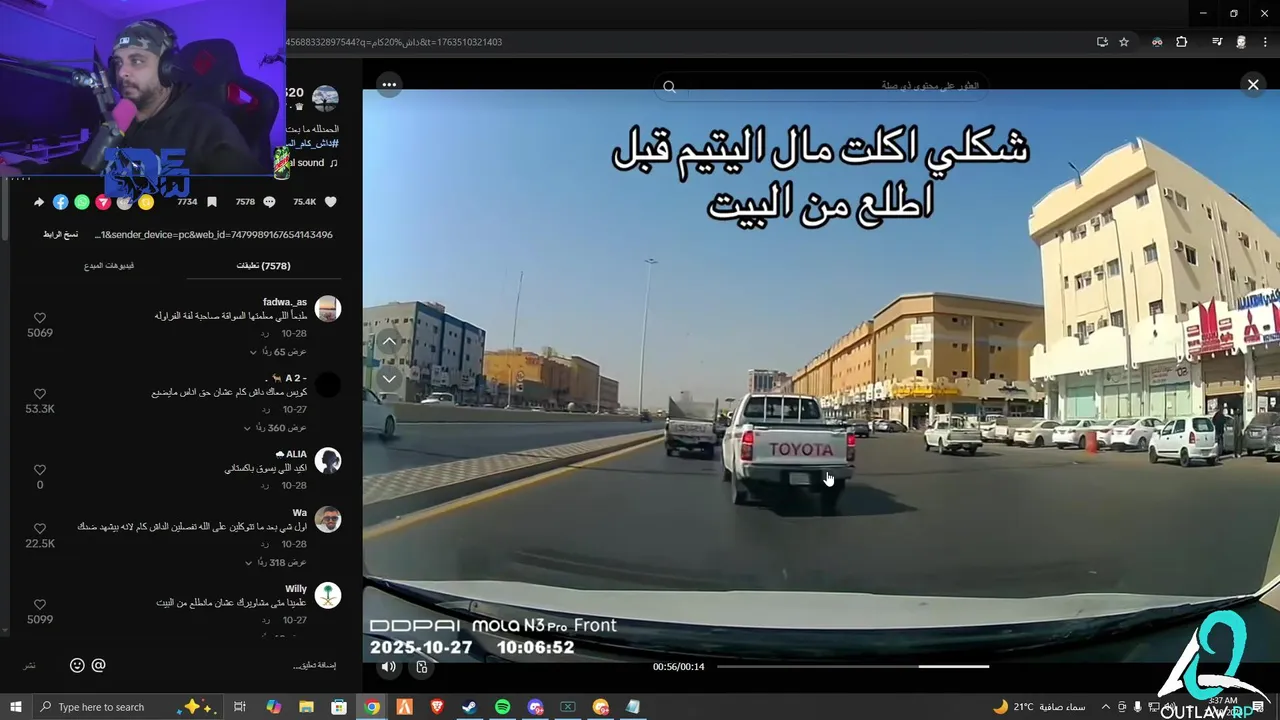Click the yellow share icon
Viewport: 1280px width, 720px height.
[x=146, y=202]
